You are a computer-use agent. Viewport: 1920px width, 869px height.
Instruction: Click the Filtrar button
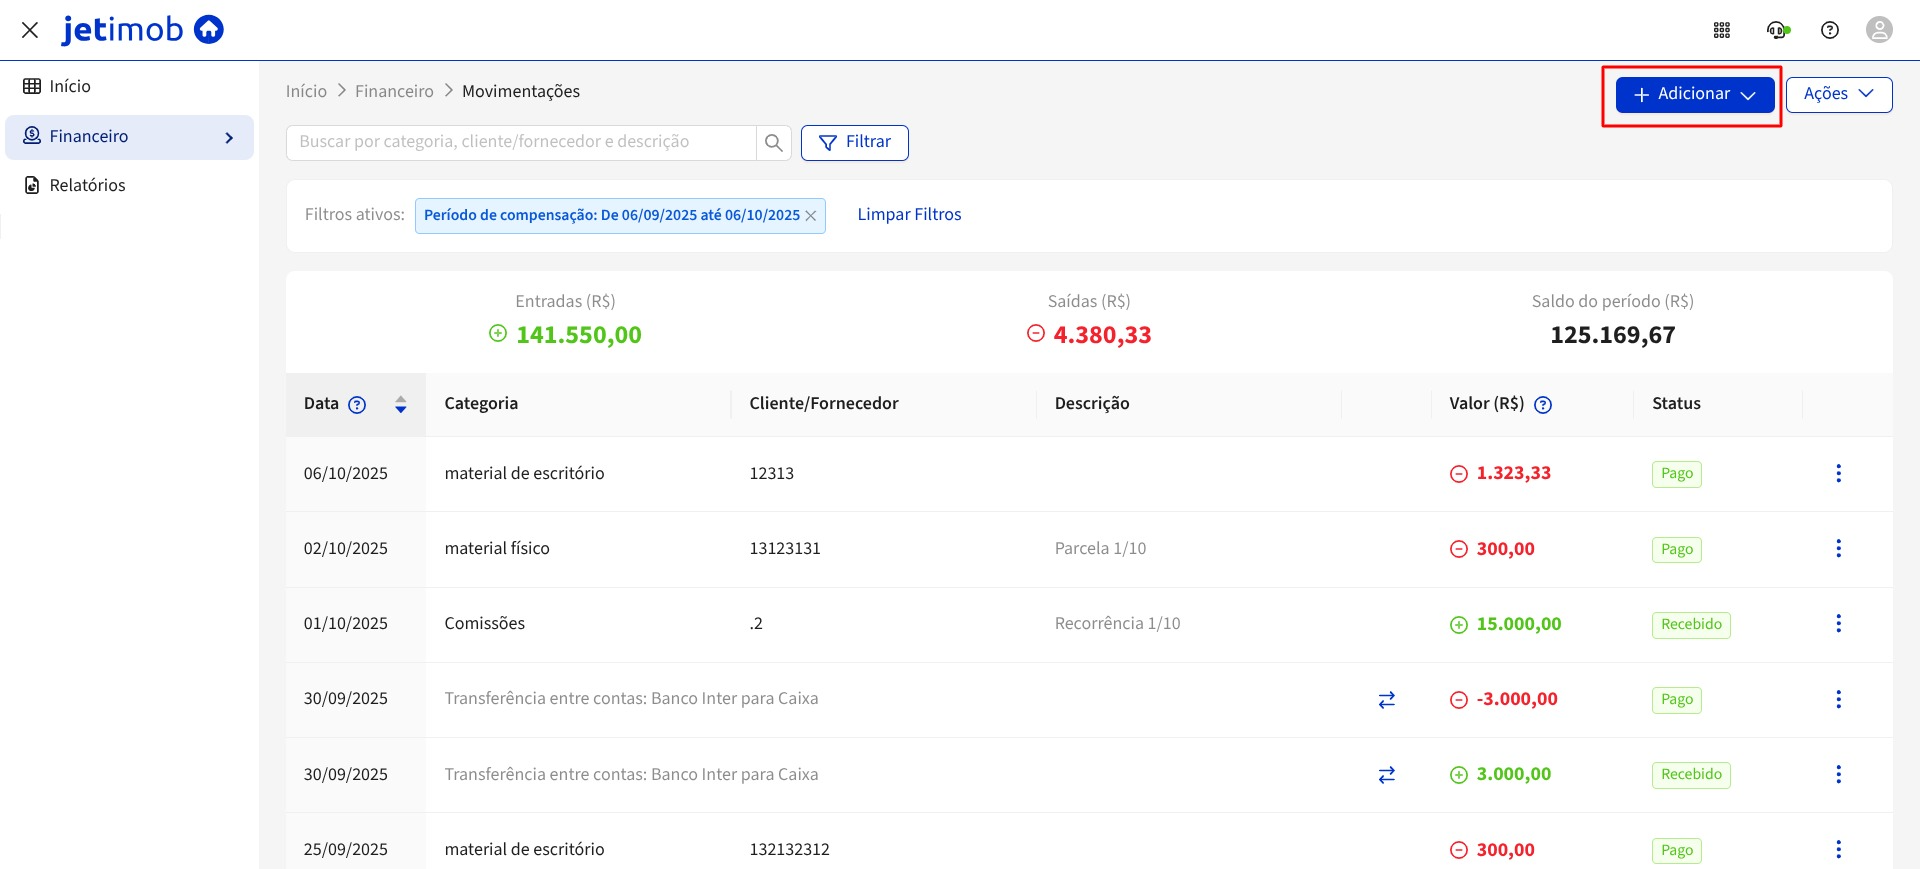coord(854,143)
